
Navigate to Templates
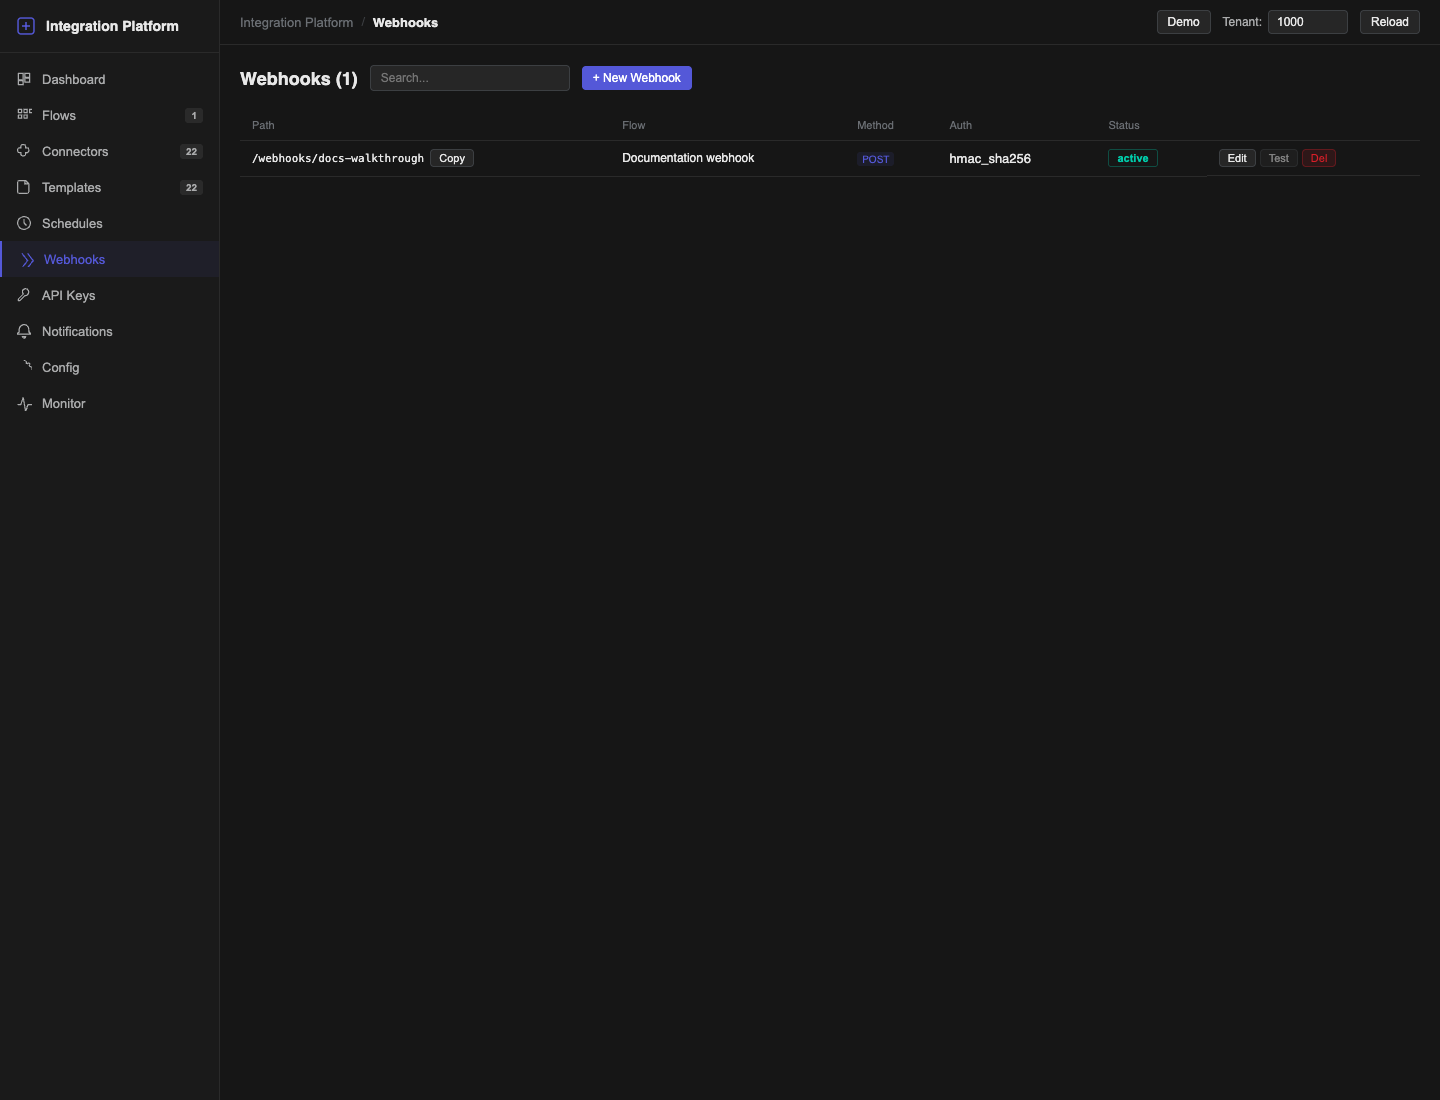click(x=110, y=187)
